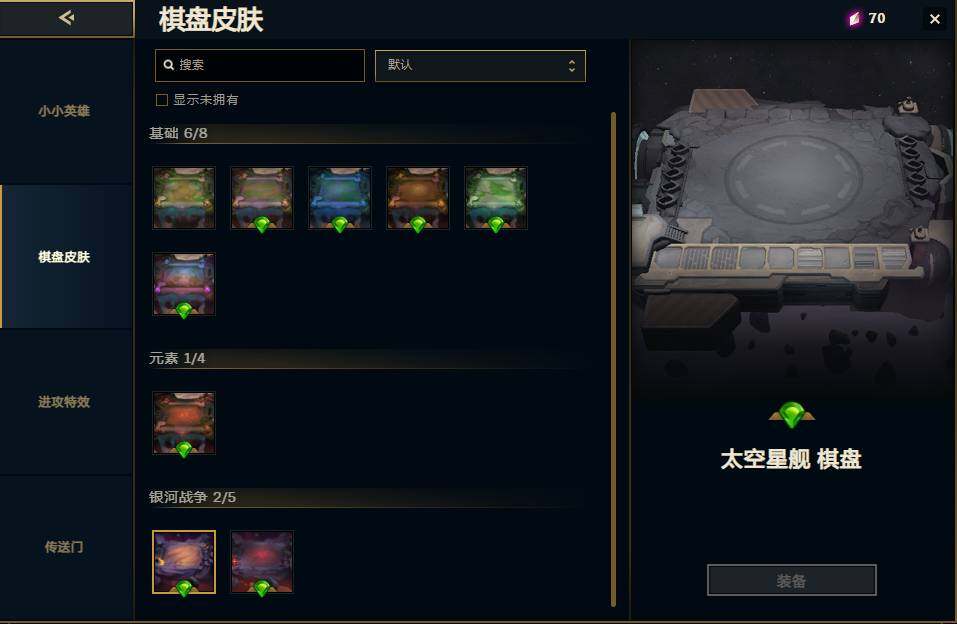Click into the 搜索 search field
The width and height of the screenshot is (957, 624).
(x=260, y=65)
